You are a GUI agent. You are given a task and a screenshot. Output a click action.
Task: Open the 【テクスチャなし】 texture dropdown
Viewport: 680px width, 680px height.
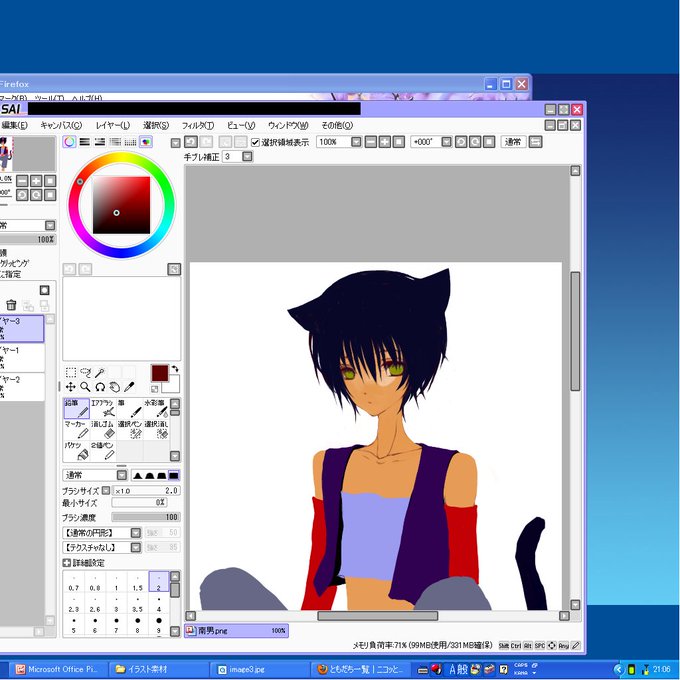coord(136,547)
